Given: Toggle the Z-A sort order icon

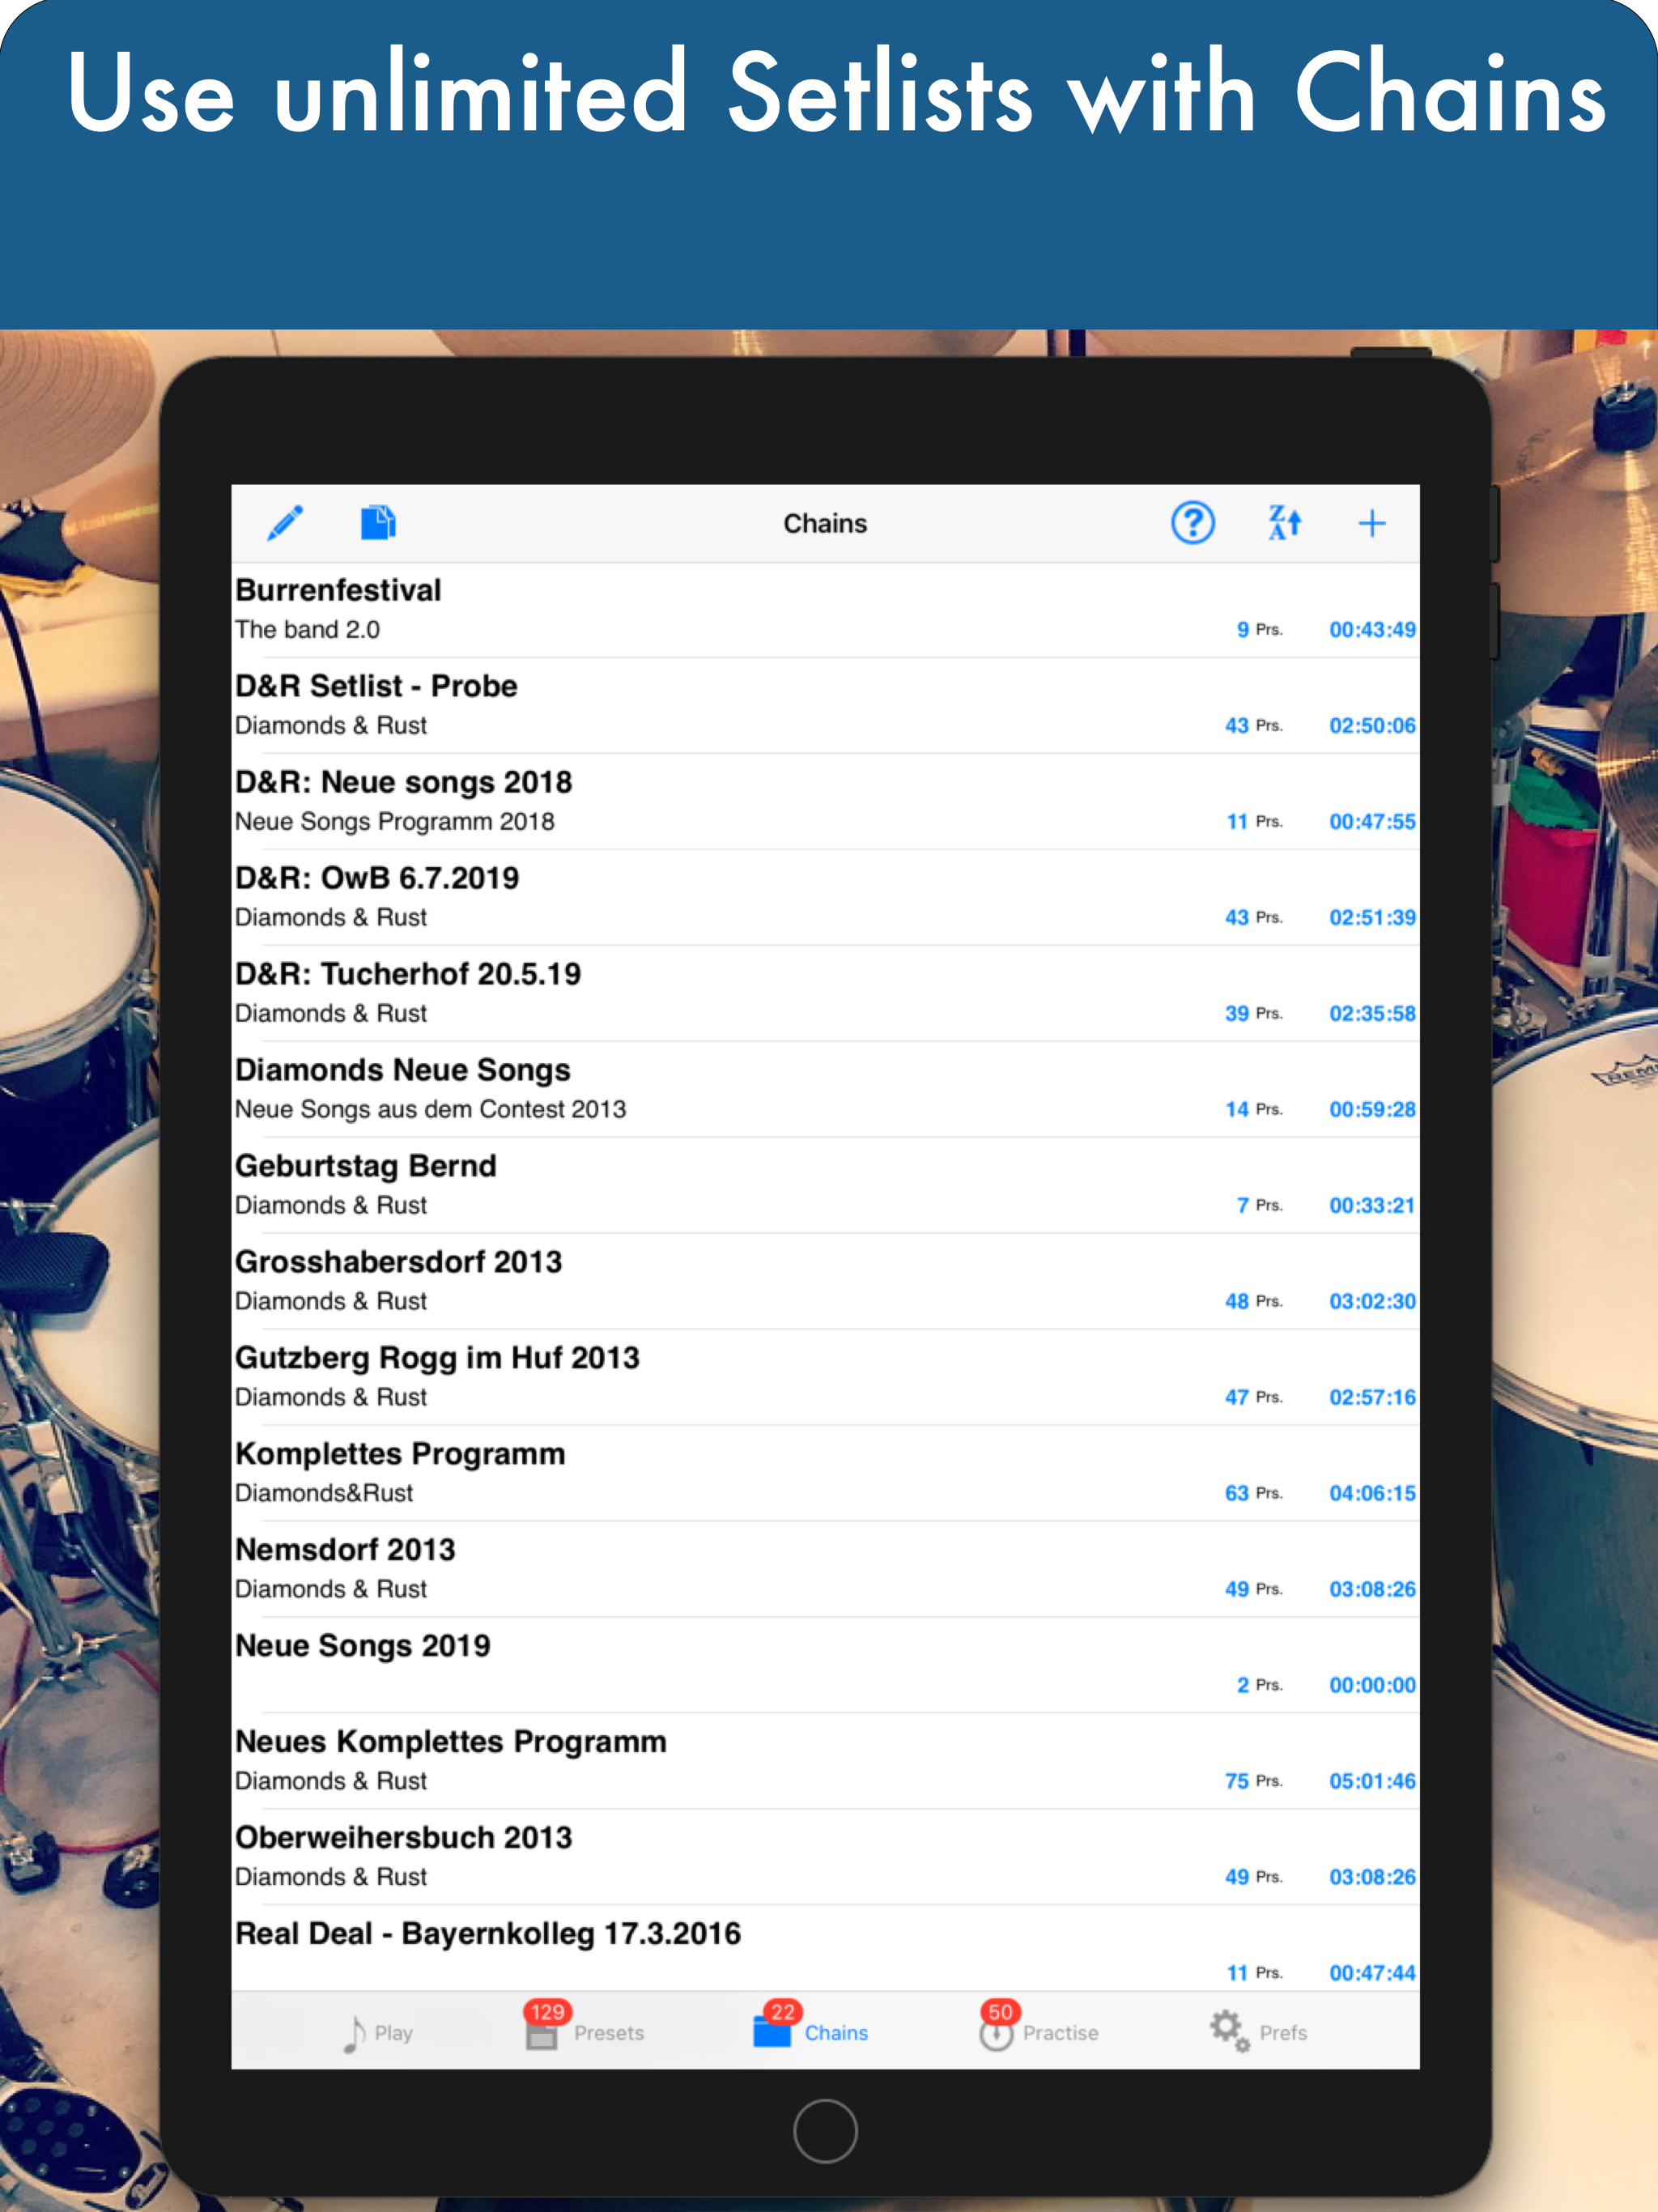Looking at the screenshot, I should tap(1284, 522).
